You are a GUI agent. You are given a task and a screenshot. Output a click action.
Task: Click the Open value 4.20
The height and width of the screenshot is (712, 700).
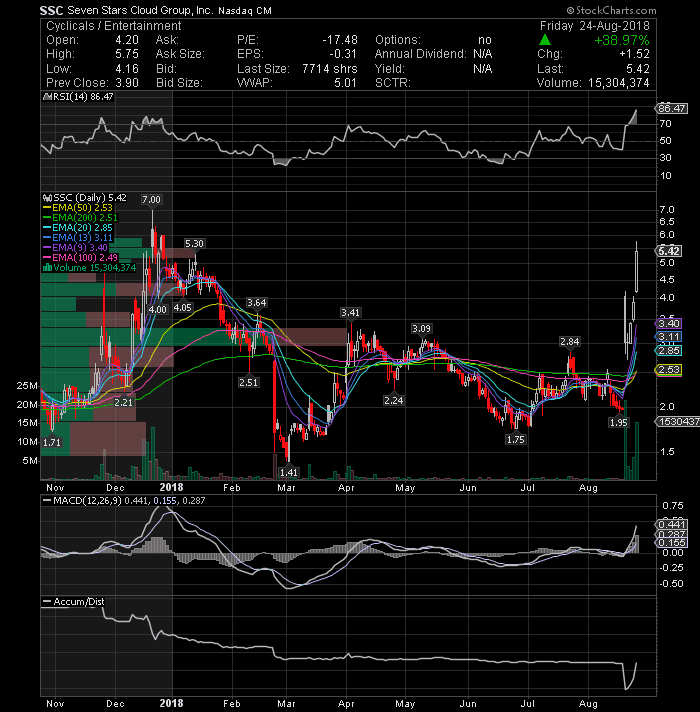coord(127,40)
